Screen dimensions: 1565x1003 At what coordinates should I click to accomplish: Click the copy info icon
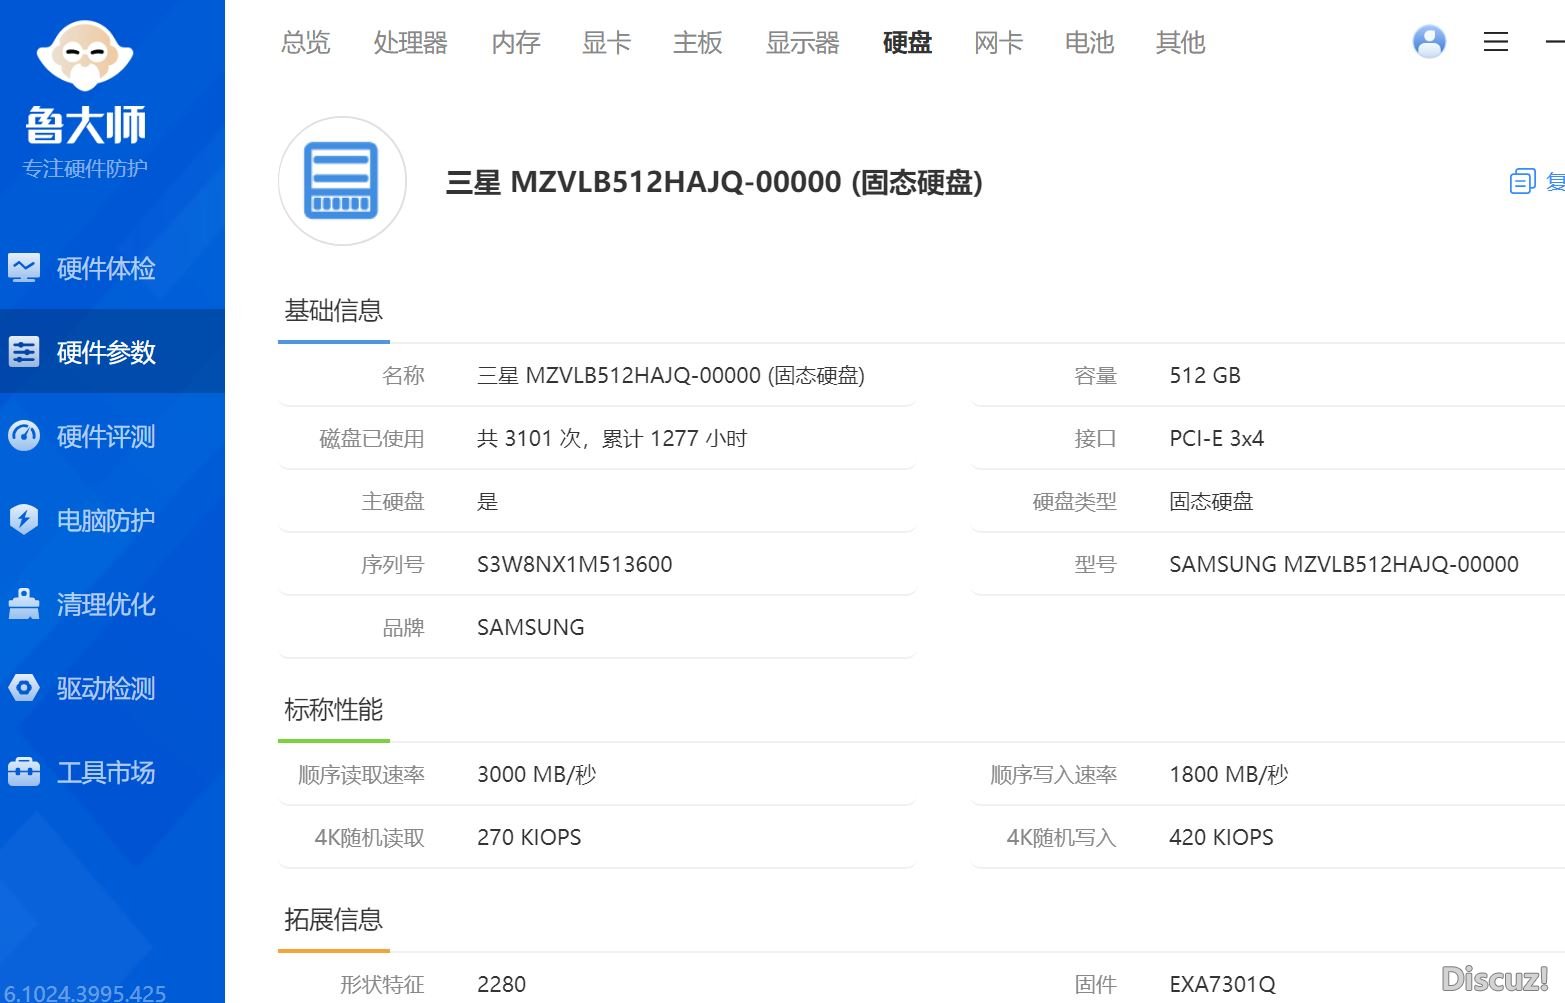pyautogui.click(x=1522, y=181)
